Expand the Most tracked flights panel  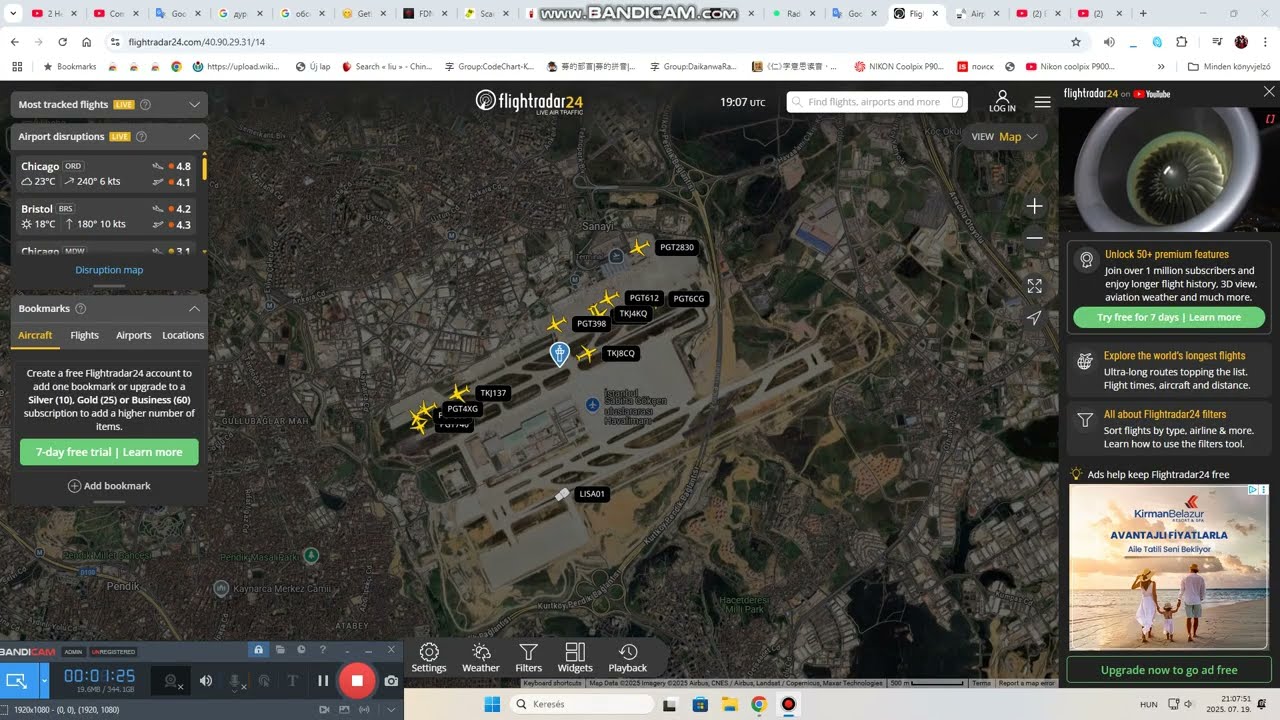[x=194, y=104]
